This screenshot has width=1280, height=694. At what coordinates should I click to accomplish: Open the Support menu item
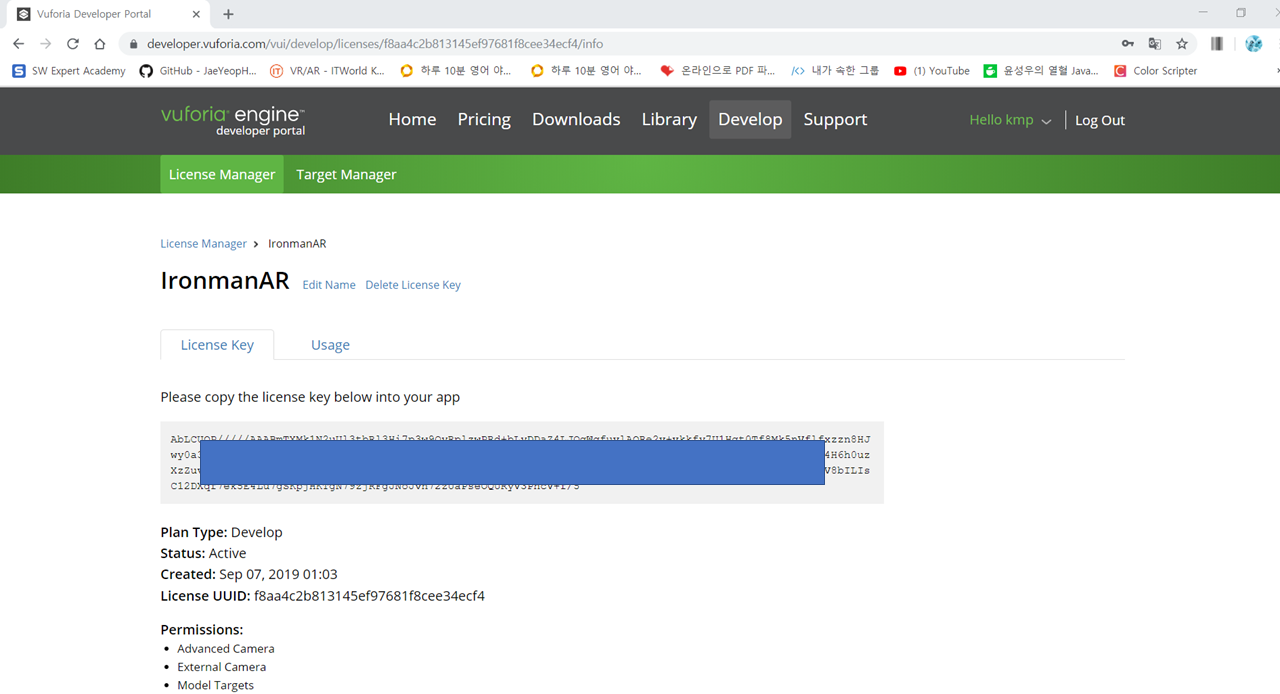tap(835, 119)
